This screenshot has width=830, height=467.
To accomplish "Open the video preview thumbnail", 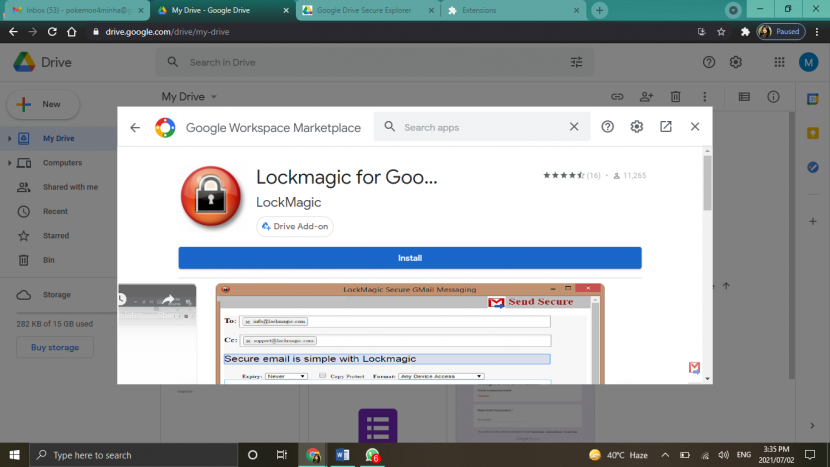I will tap(157, 334).
